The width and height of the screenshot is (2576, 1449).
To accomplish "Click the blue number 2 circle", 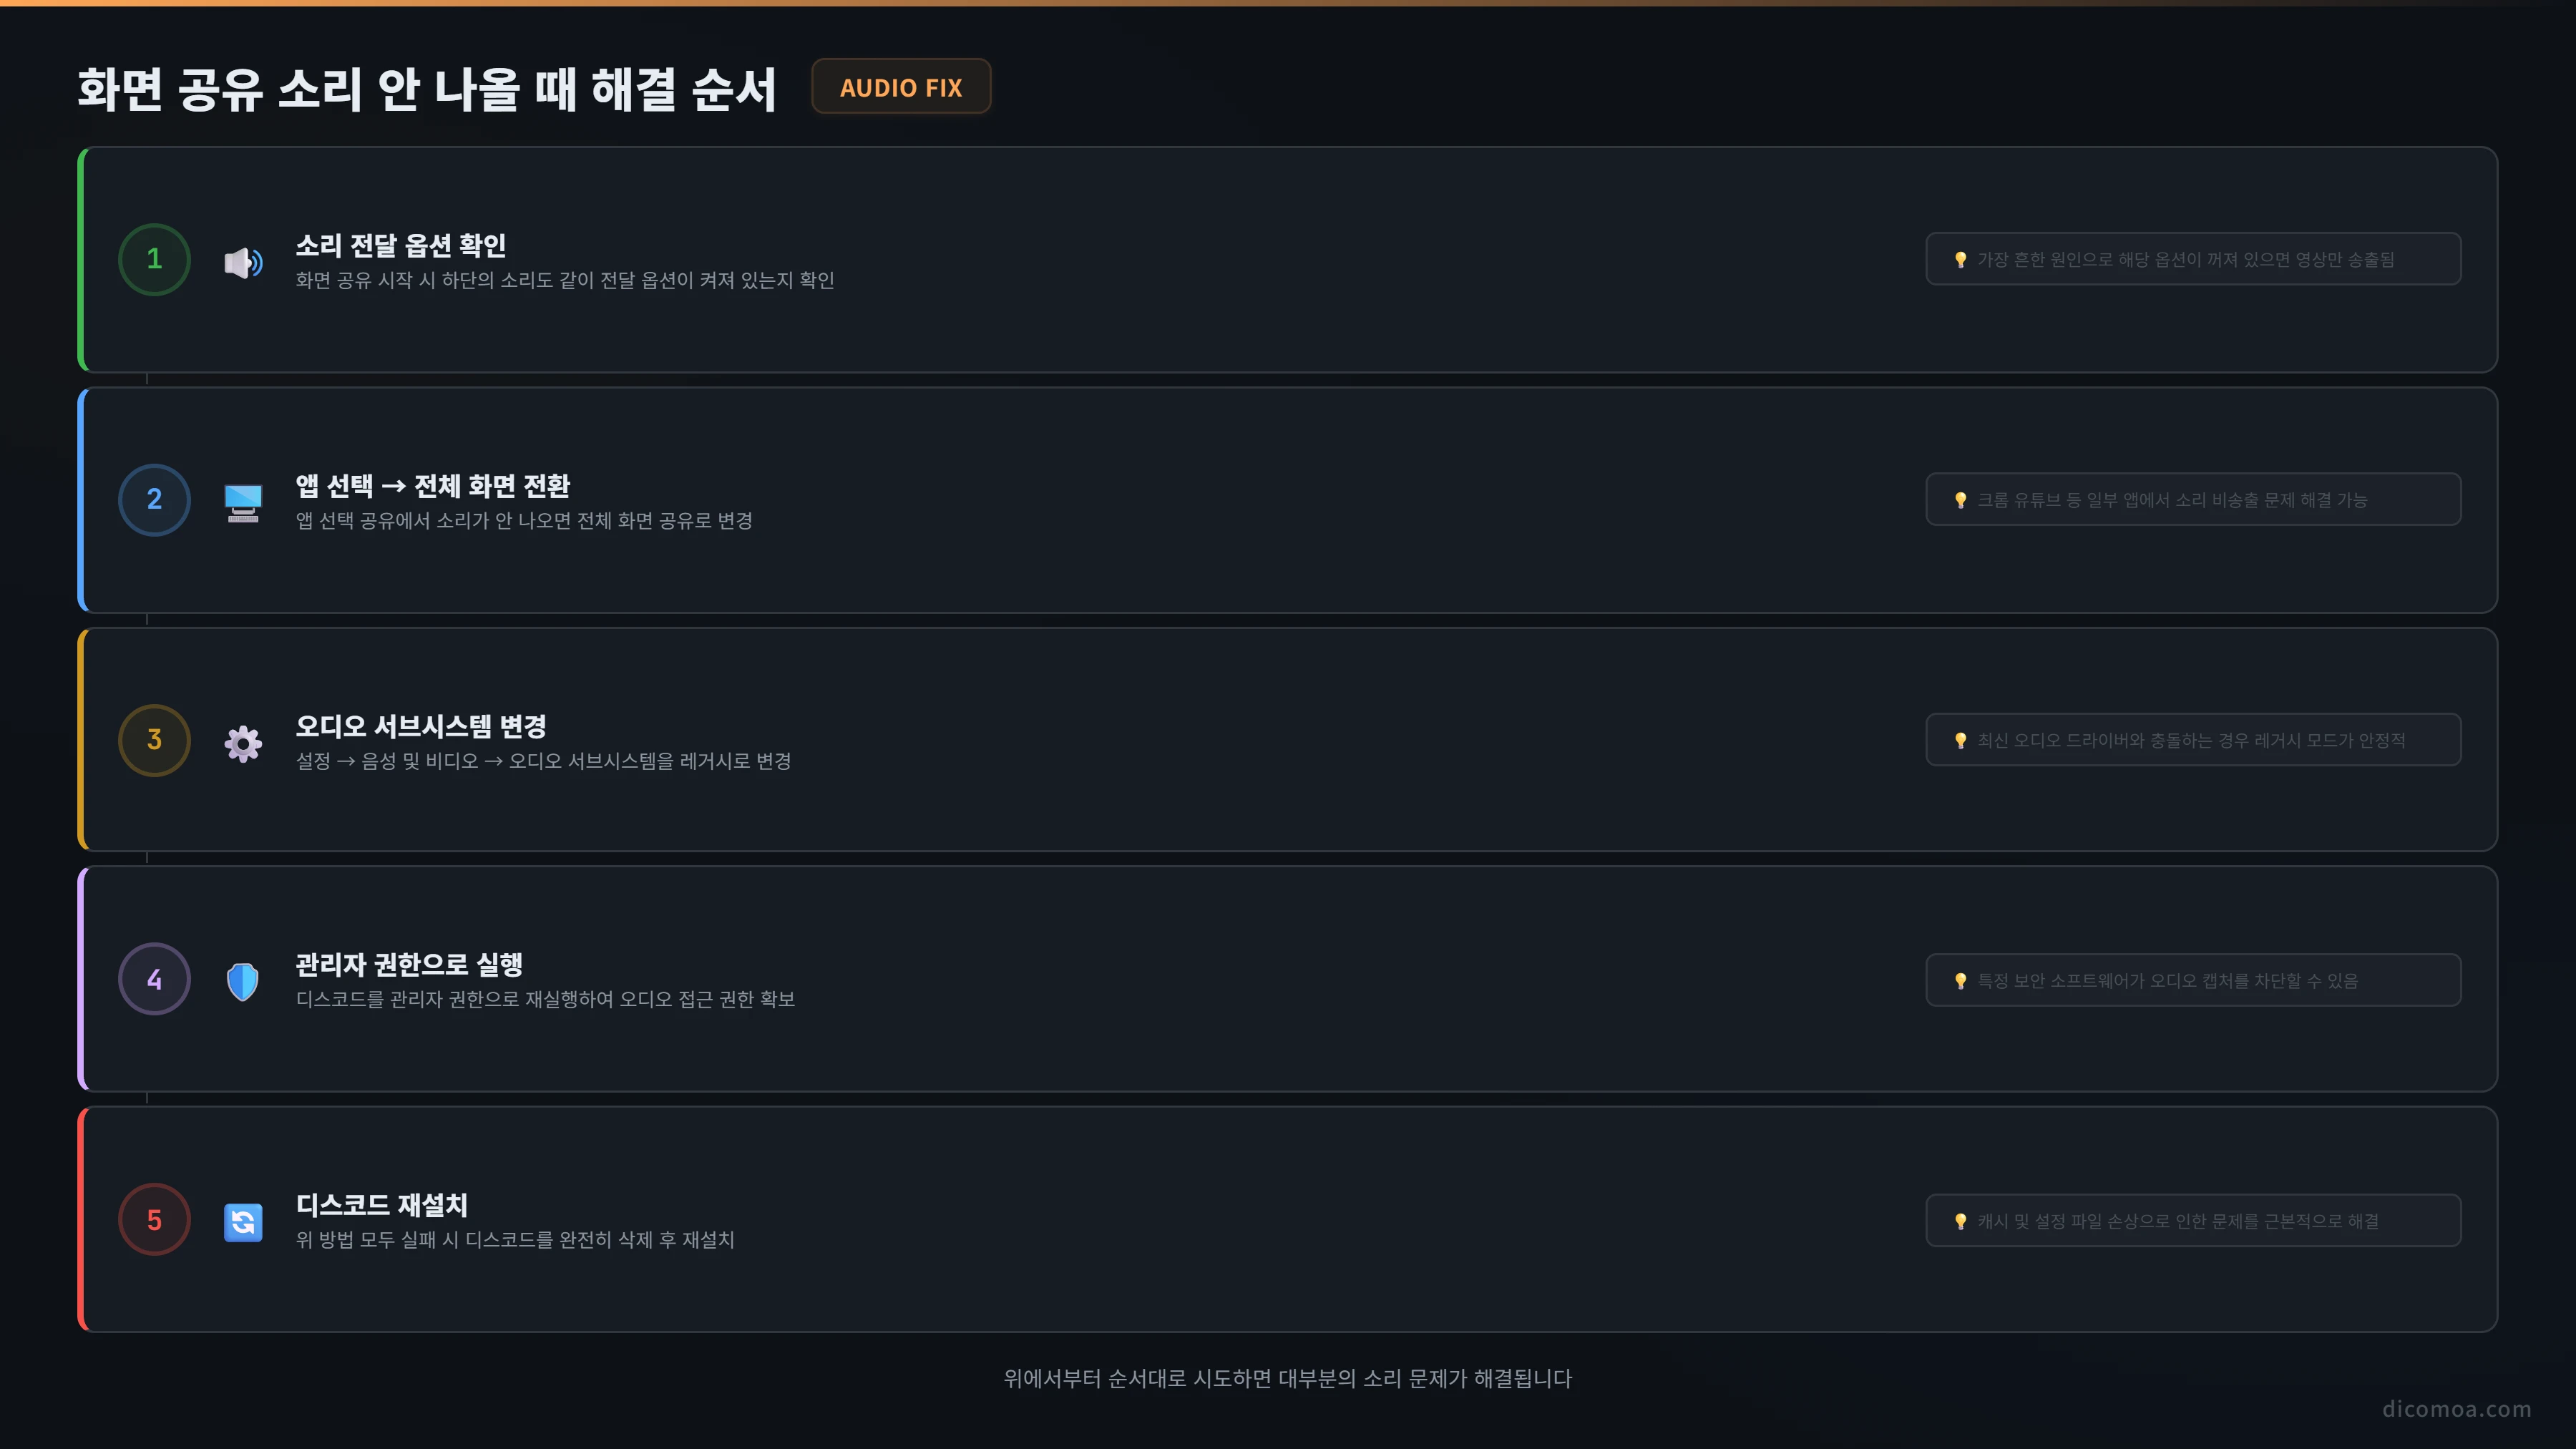I will coord(154,499).
